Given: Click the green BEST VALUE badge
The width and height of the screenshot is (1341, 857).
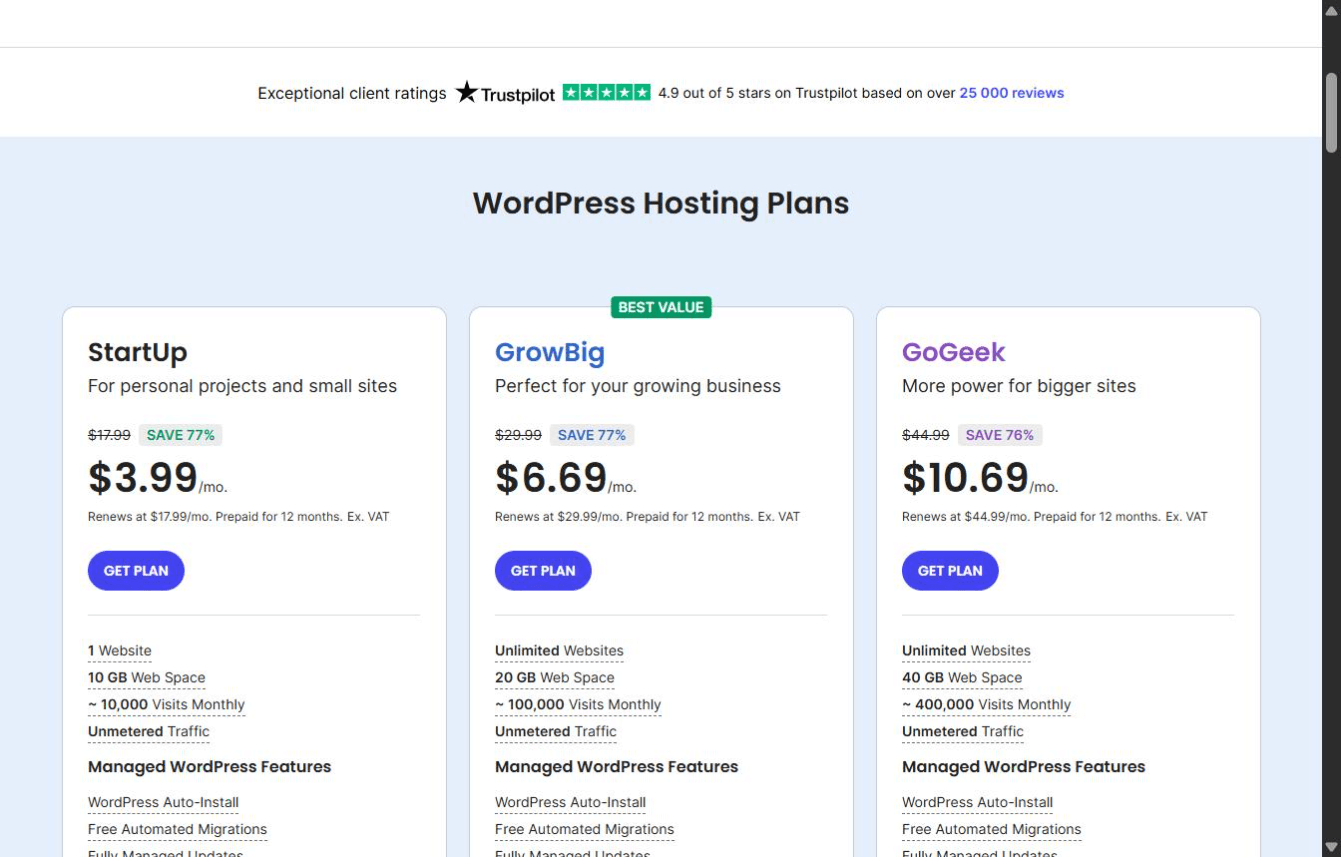Looking at the screenshot, I should point(661,307).
